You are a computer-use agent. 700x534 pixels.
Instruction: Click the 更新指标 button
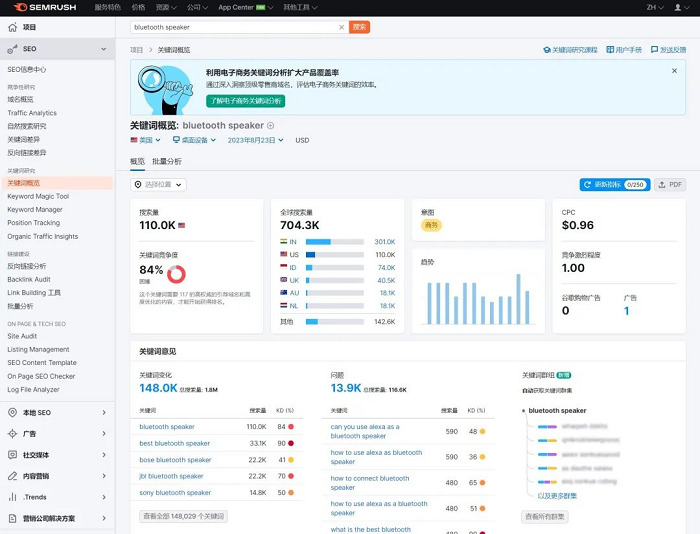[615, 184]
